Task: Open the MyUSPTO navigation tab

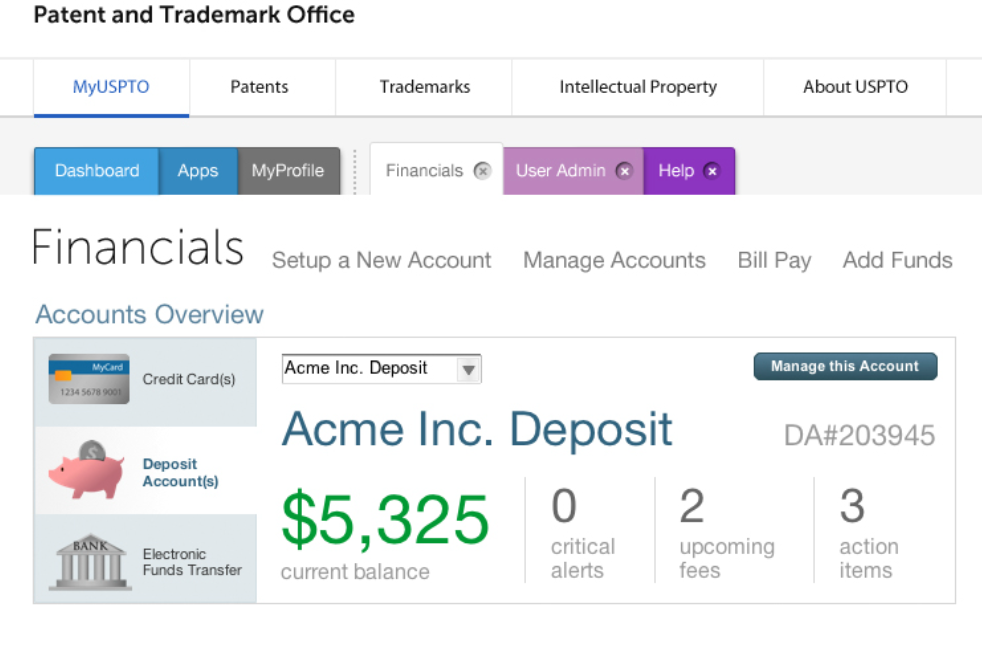Action: click(111, 87)
